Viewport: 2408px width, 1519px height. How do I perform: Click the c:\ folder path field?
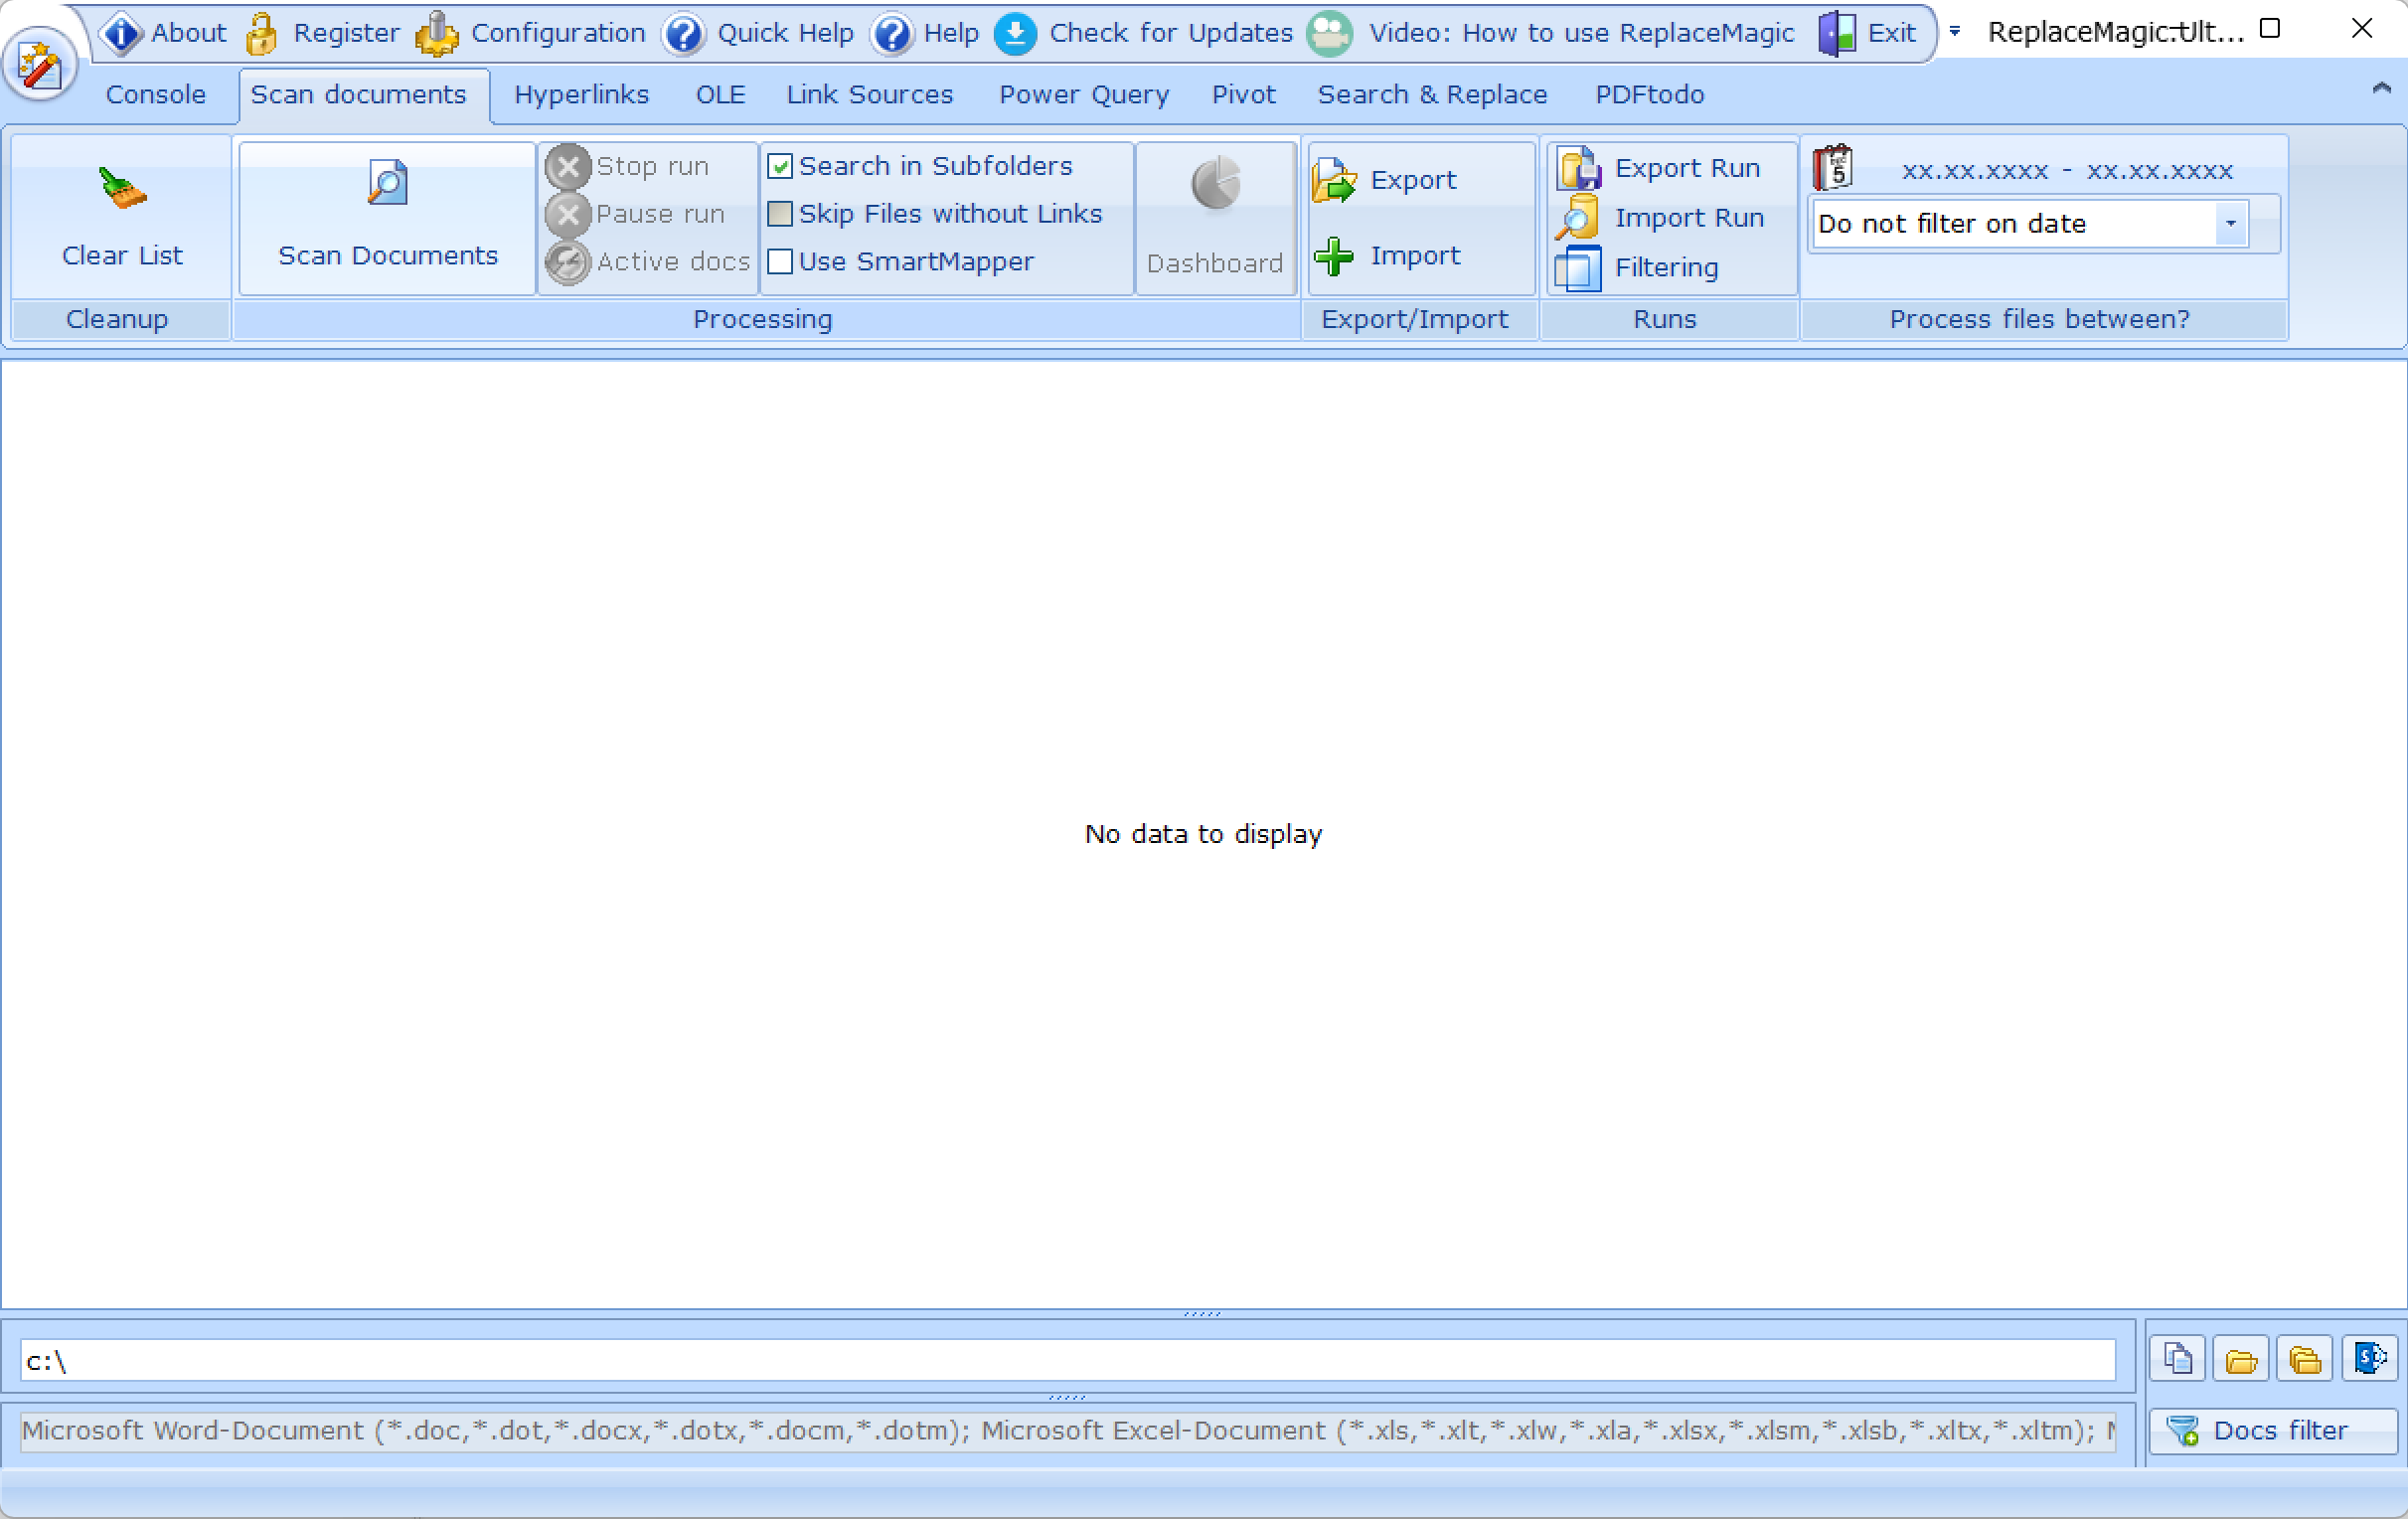pyautogui.click(x=1067, y=1361)
